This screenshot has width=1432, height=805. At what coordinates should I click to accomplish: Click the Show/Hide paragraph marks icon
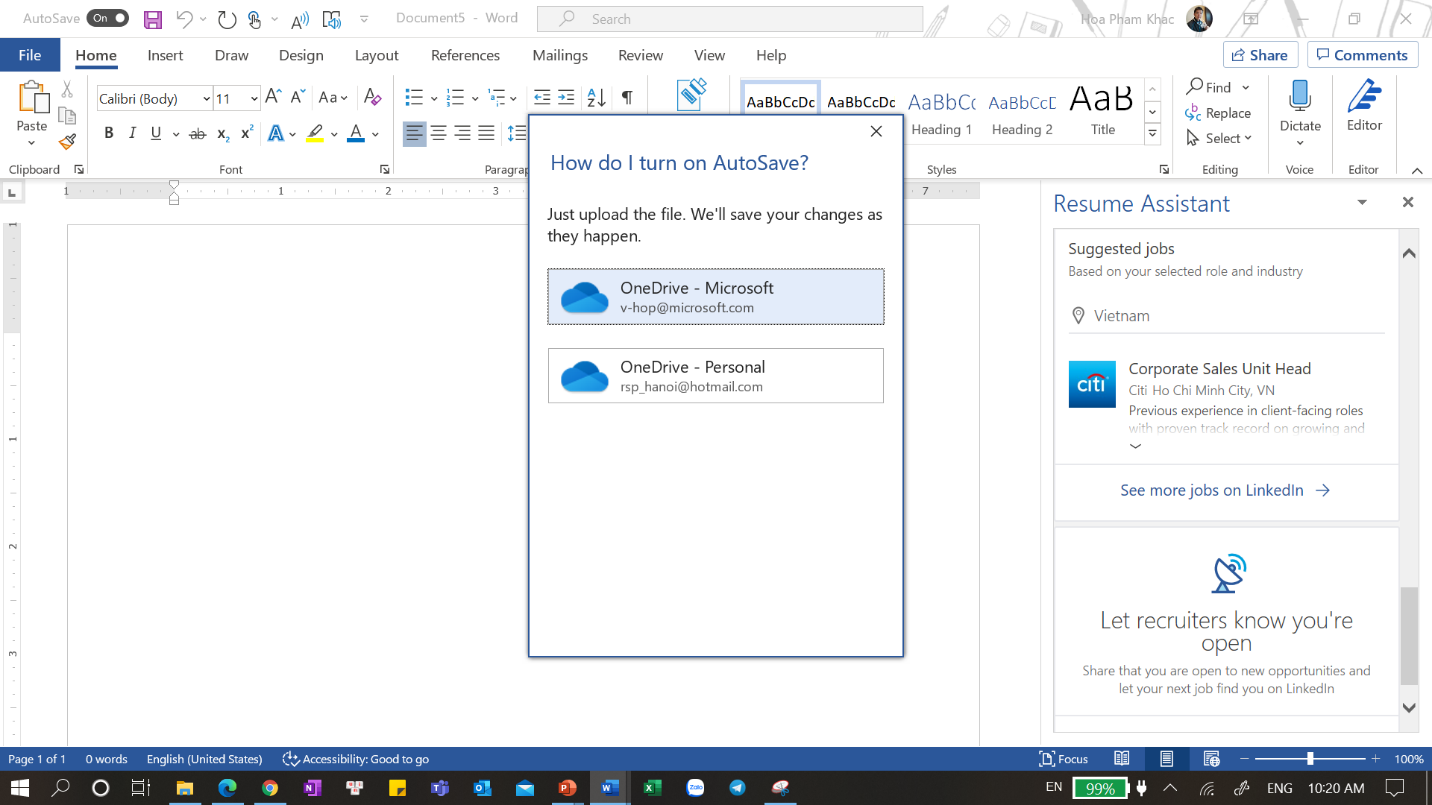coord(627,98)
